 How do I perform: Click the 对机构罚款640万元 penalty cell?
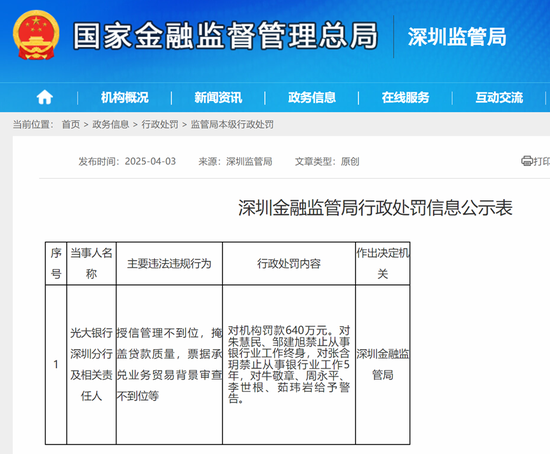(x=289, y=365)
